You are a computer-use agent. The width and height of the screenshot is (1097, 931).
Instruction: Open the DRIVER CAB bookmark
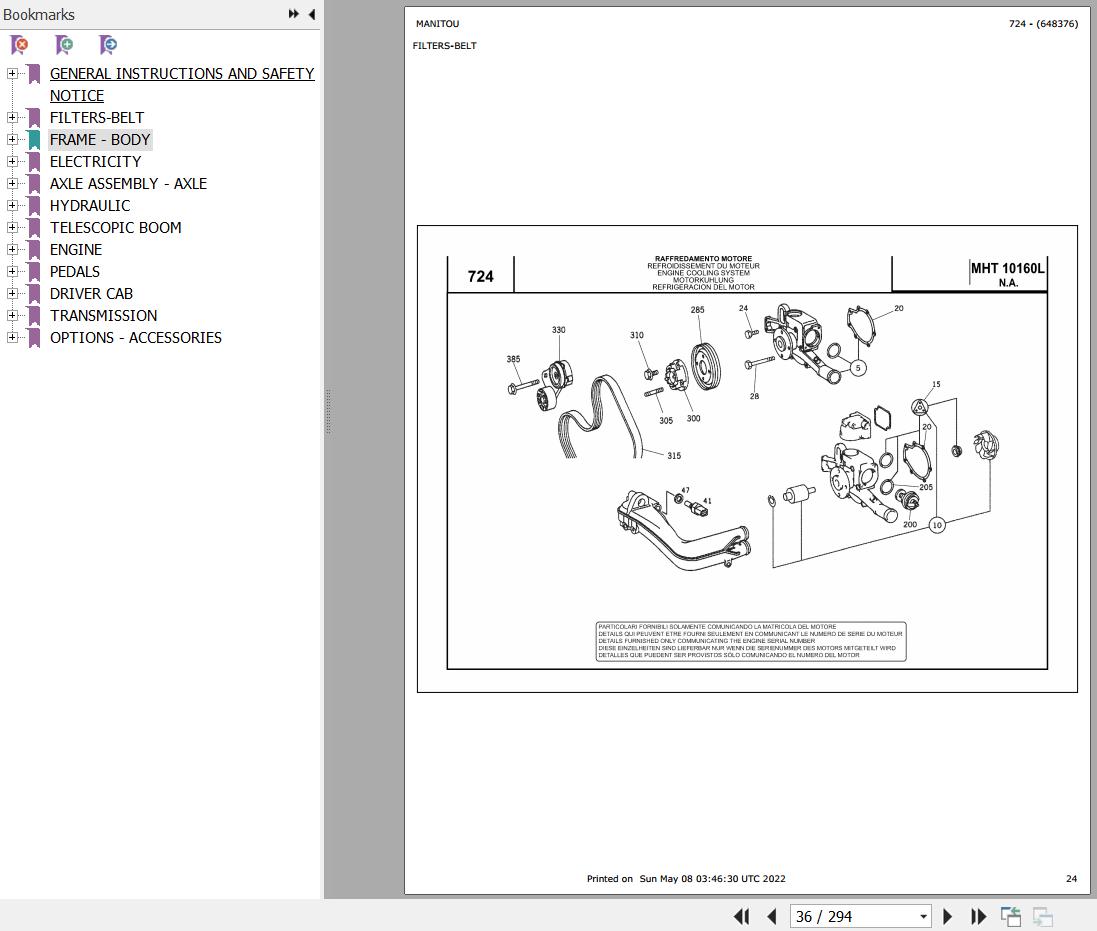(91, 294)
